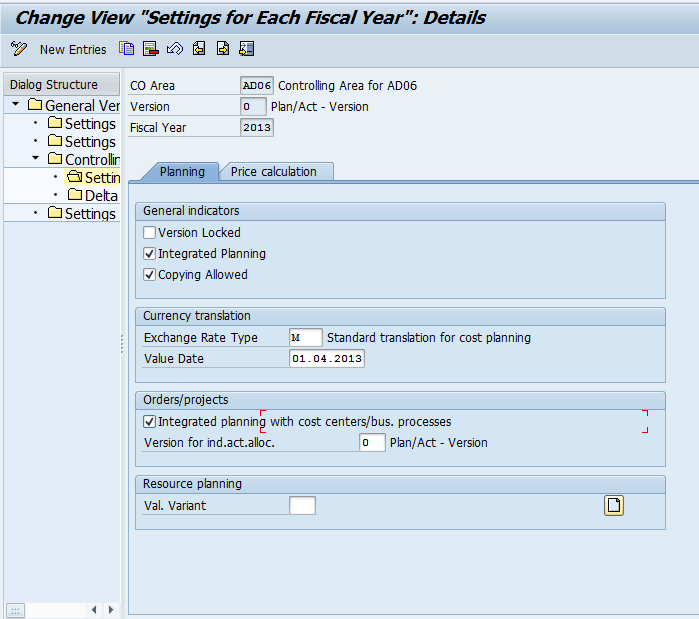Click the Dialog Structure header
Viewport: 699px width, 619px height.
(62, 85)
